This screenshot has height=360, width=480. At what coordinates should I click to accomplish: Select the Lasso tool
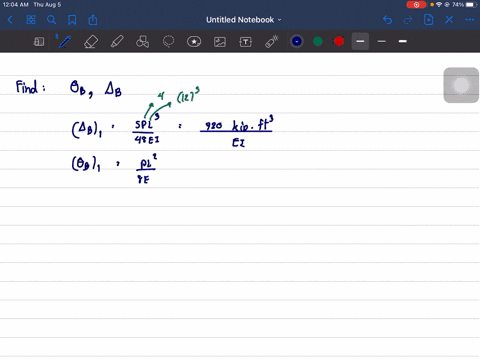(168, 42)
